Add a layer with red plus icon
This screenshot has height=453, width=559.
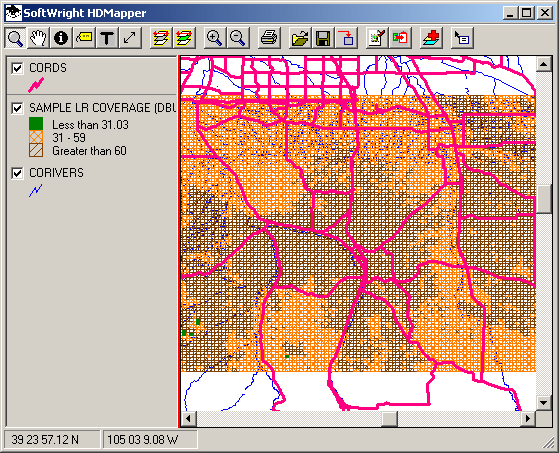click(431, 38)
